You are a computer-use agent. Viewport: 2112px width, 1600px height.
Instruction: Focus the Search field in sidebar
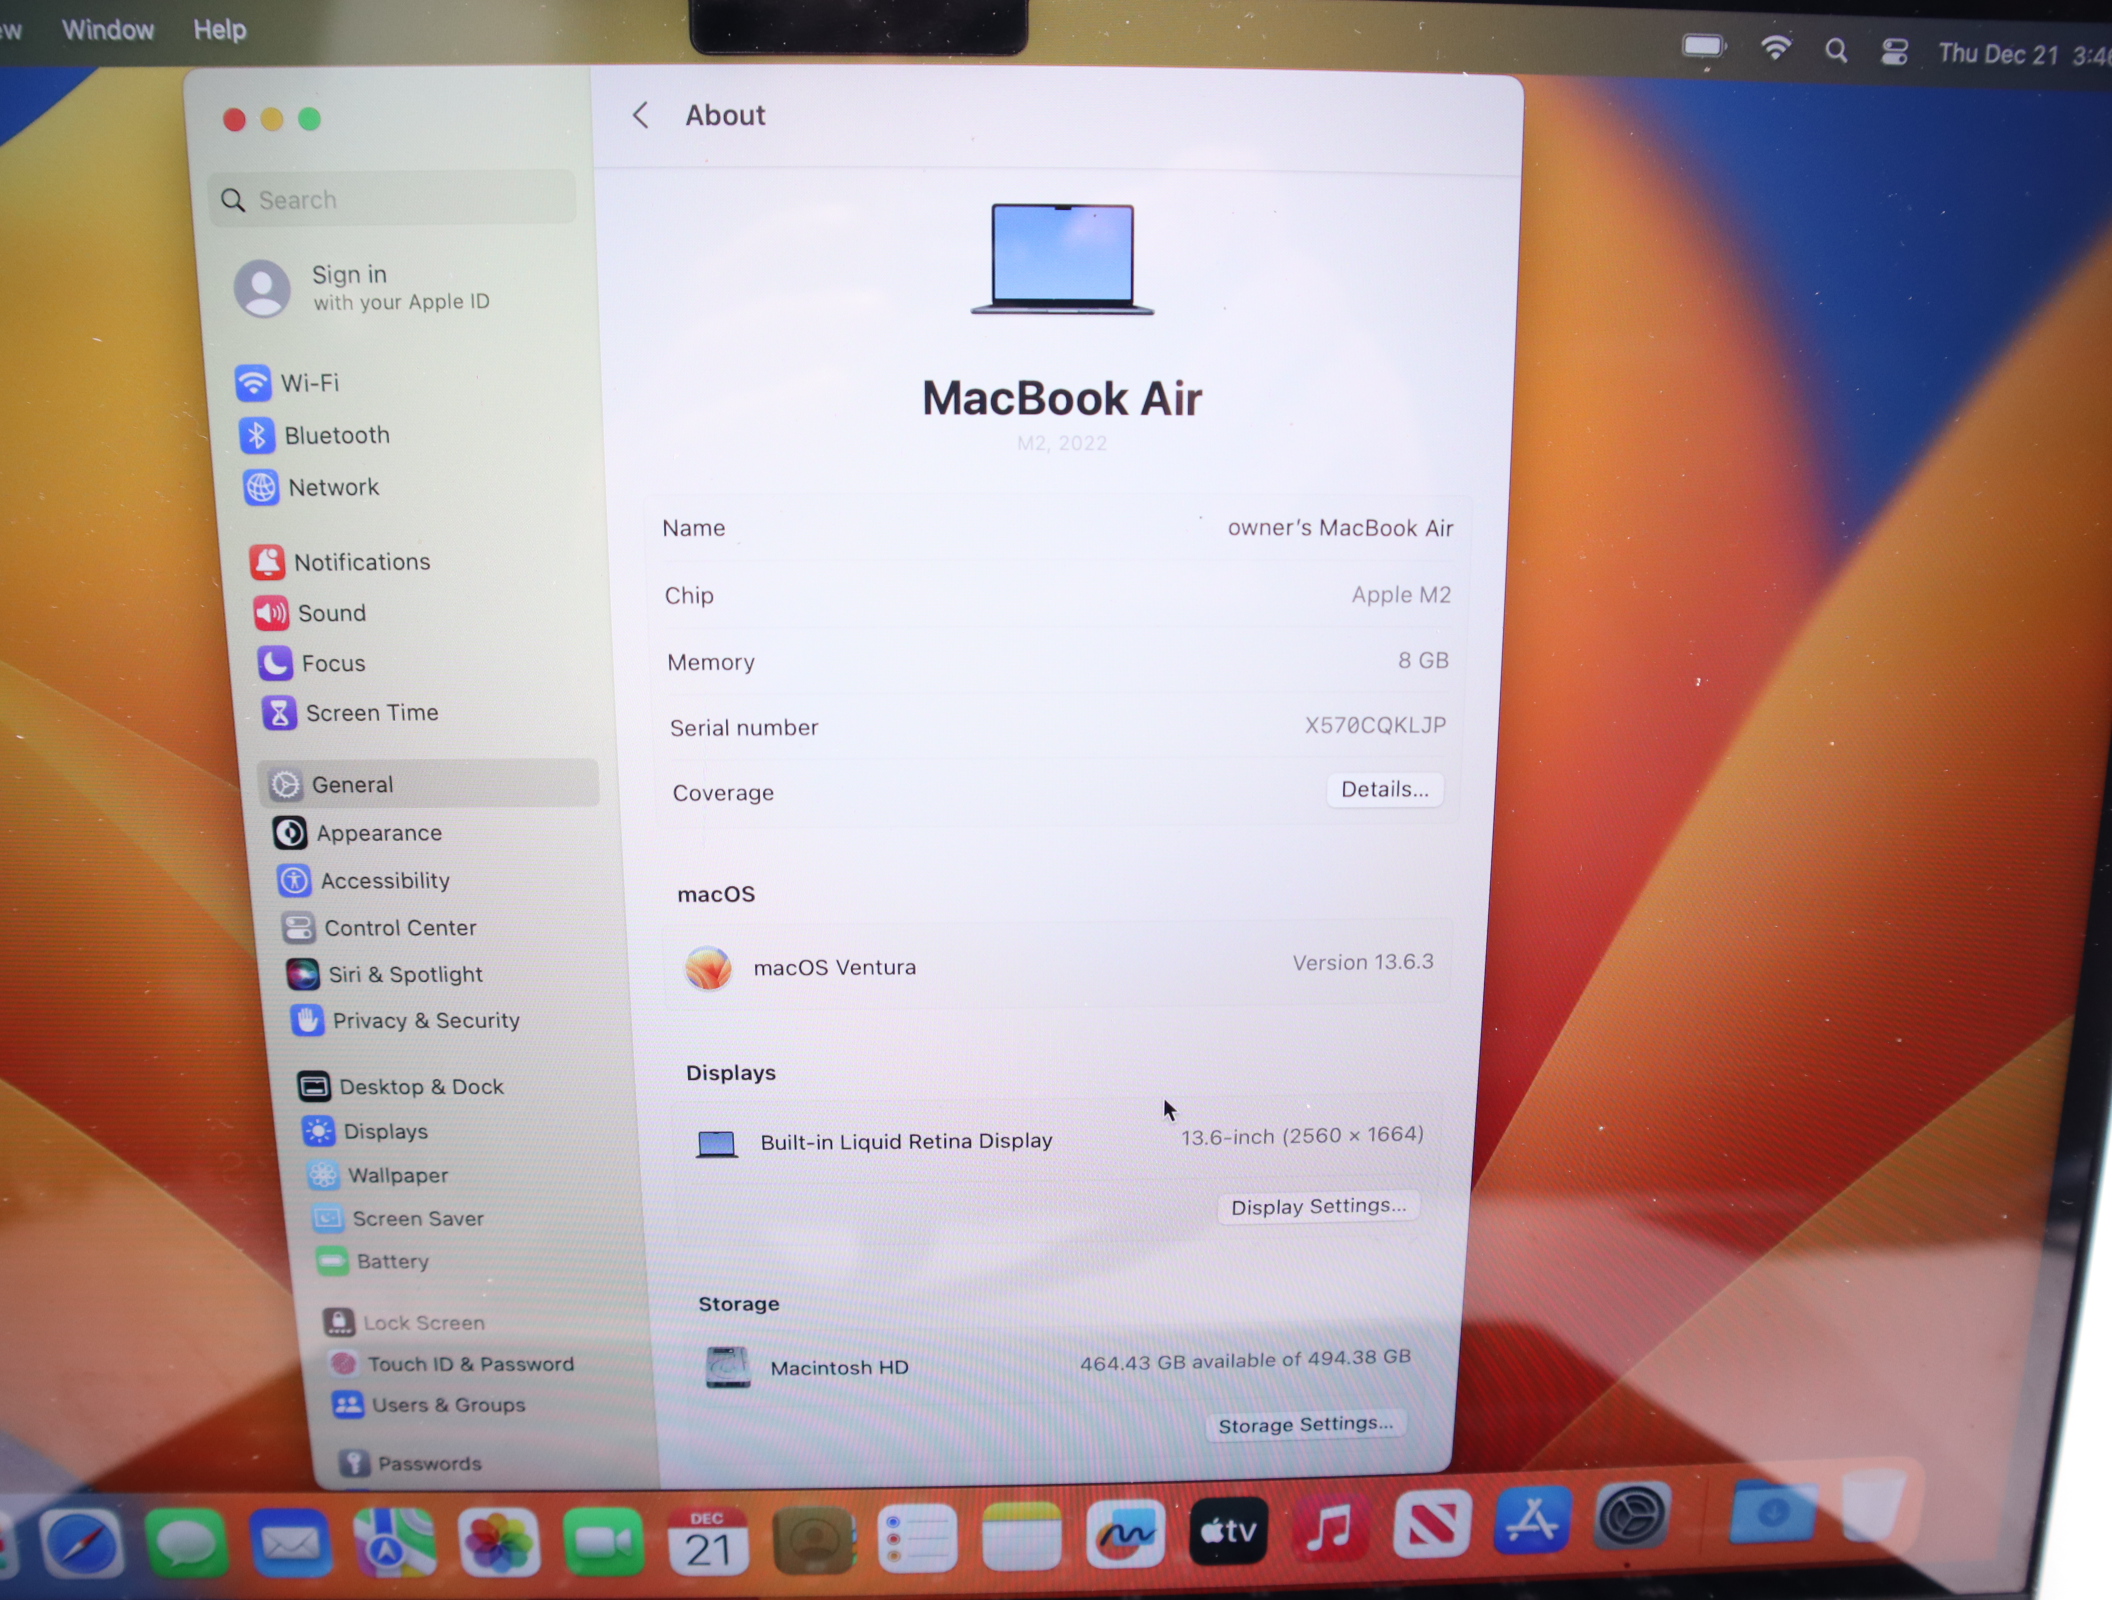(x=393, y=199)
